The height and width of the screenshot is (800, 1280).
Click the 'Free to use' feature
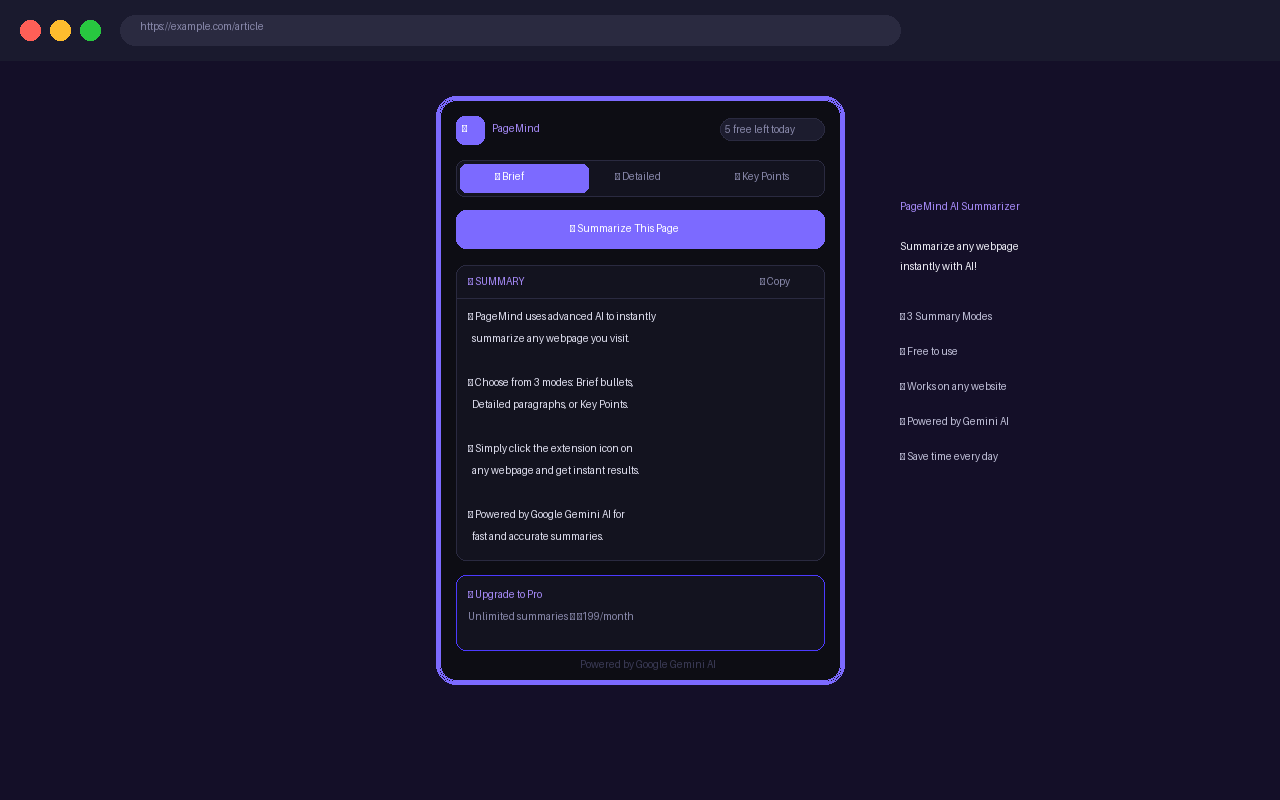[929, 352]
